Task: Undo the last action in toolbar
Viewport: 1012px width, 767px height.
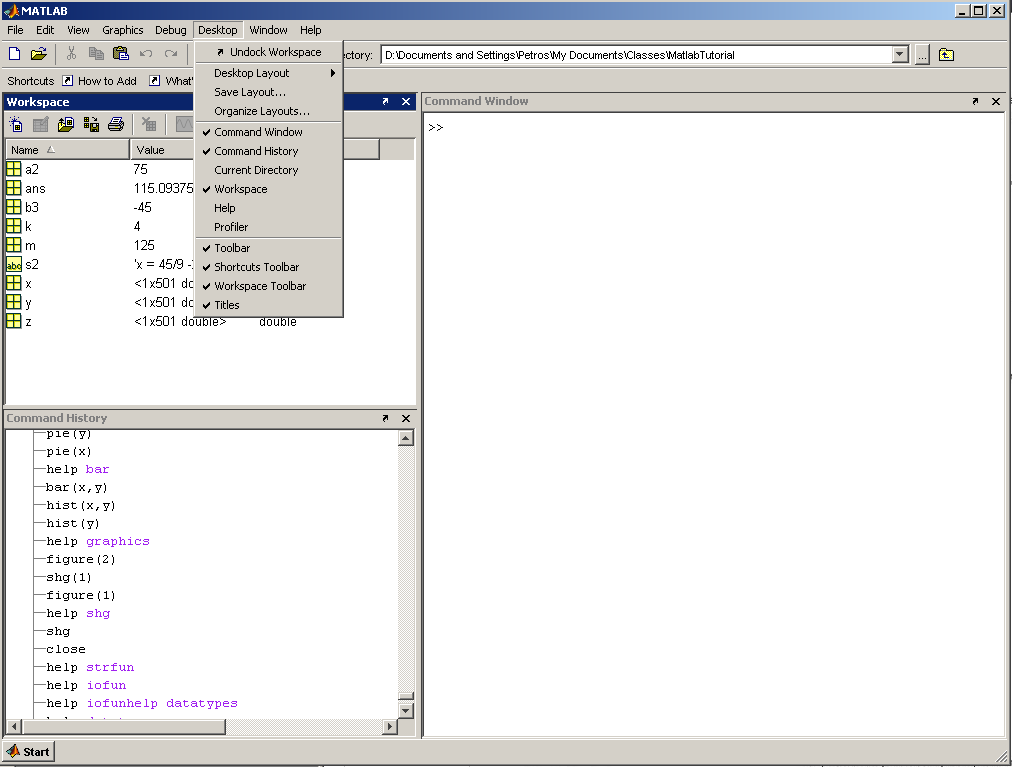Action: (x=146, y=54)
